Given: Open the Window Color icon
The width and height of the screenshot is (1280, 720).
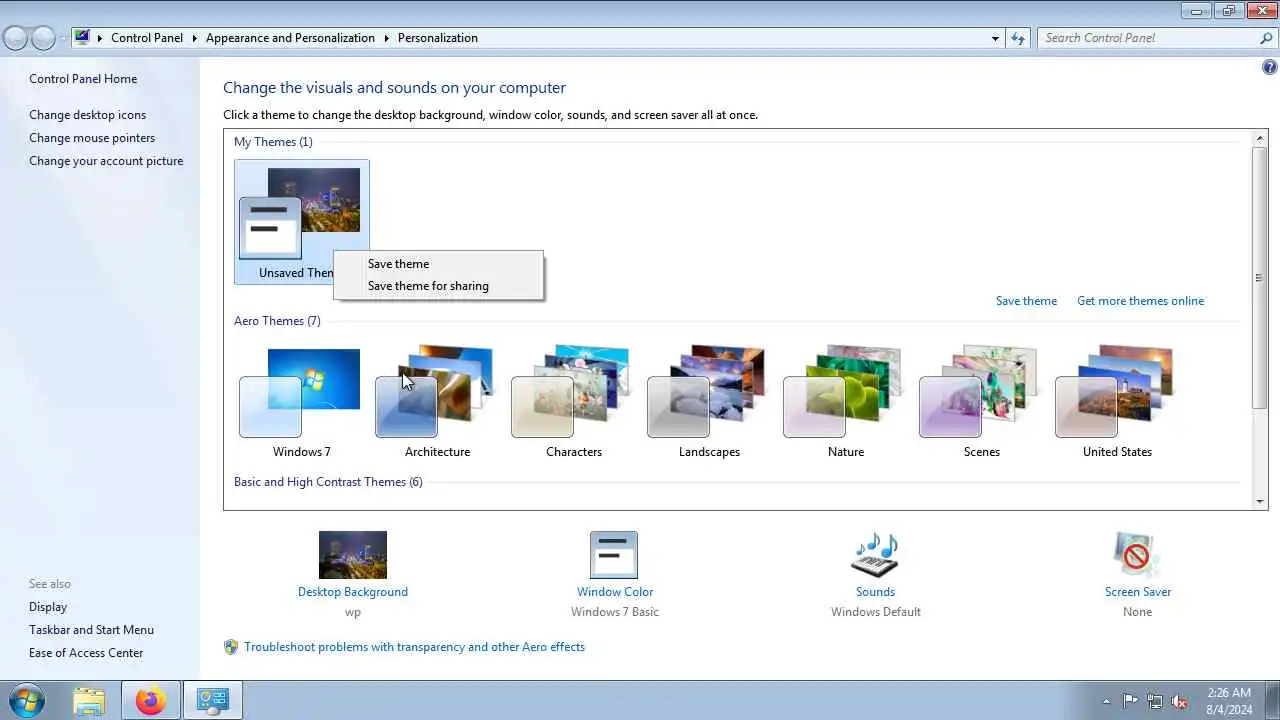Looking at the screenshot, I should [614, 555].
